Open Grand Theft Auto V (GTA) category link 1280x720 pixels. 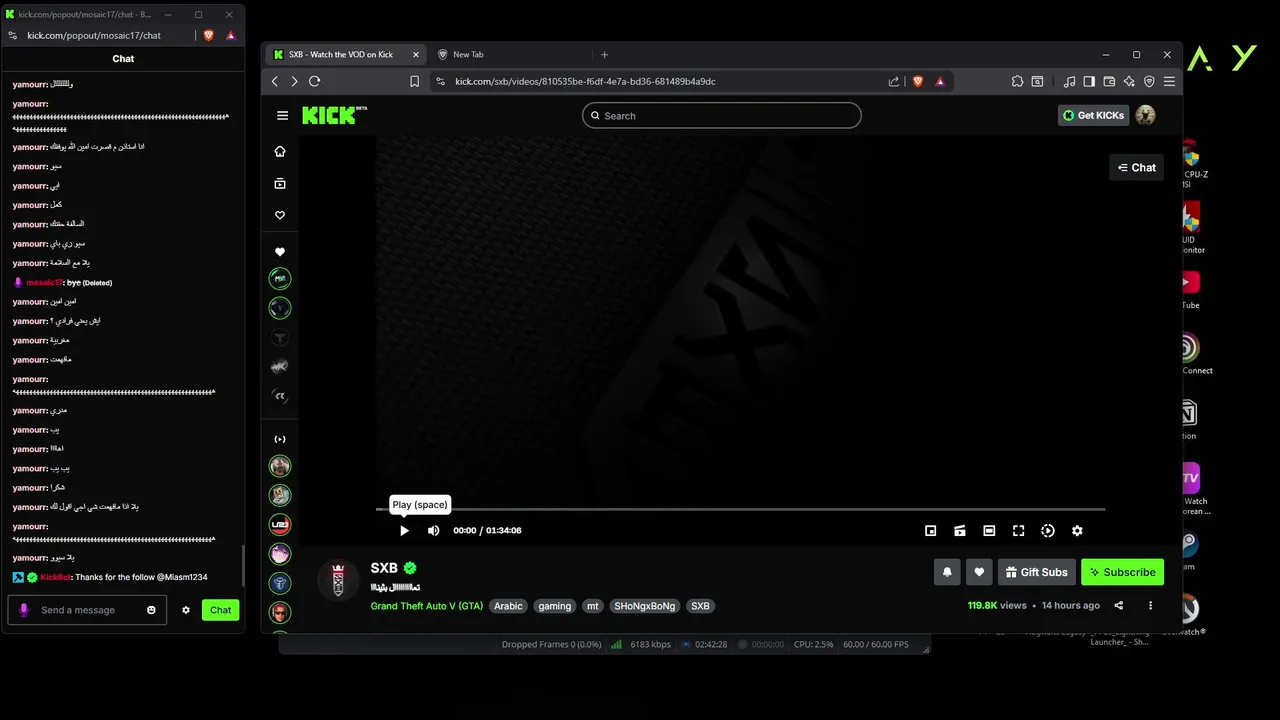pos(427,606)
